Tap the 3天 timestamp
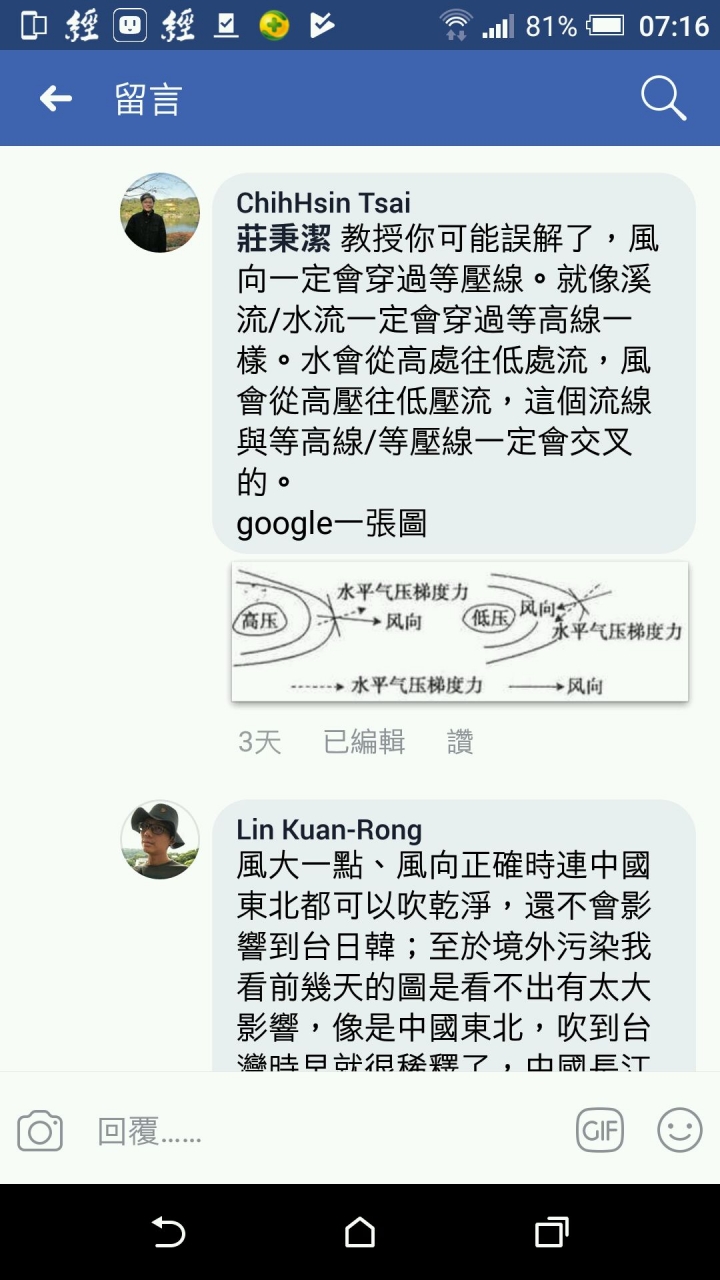720x1280 pixels. pyautogui.click(x=259, y=742)
